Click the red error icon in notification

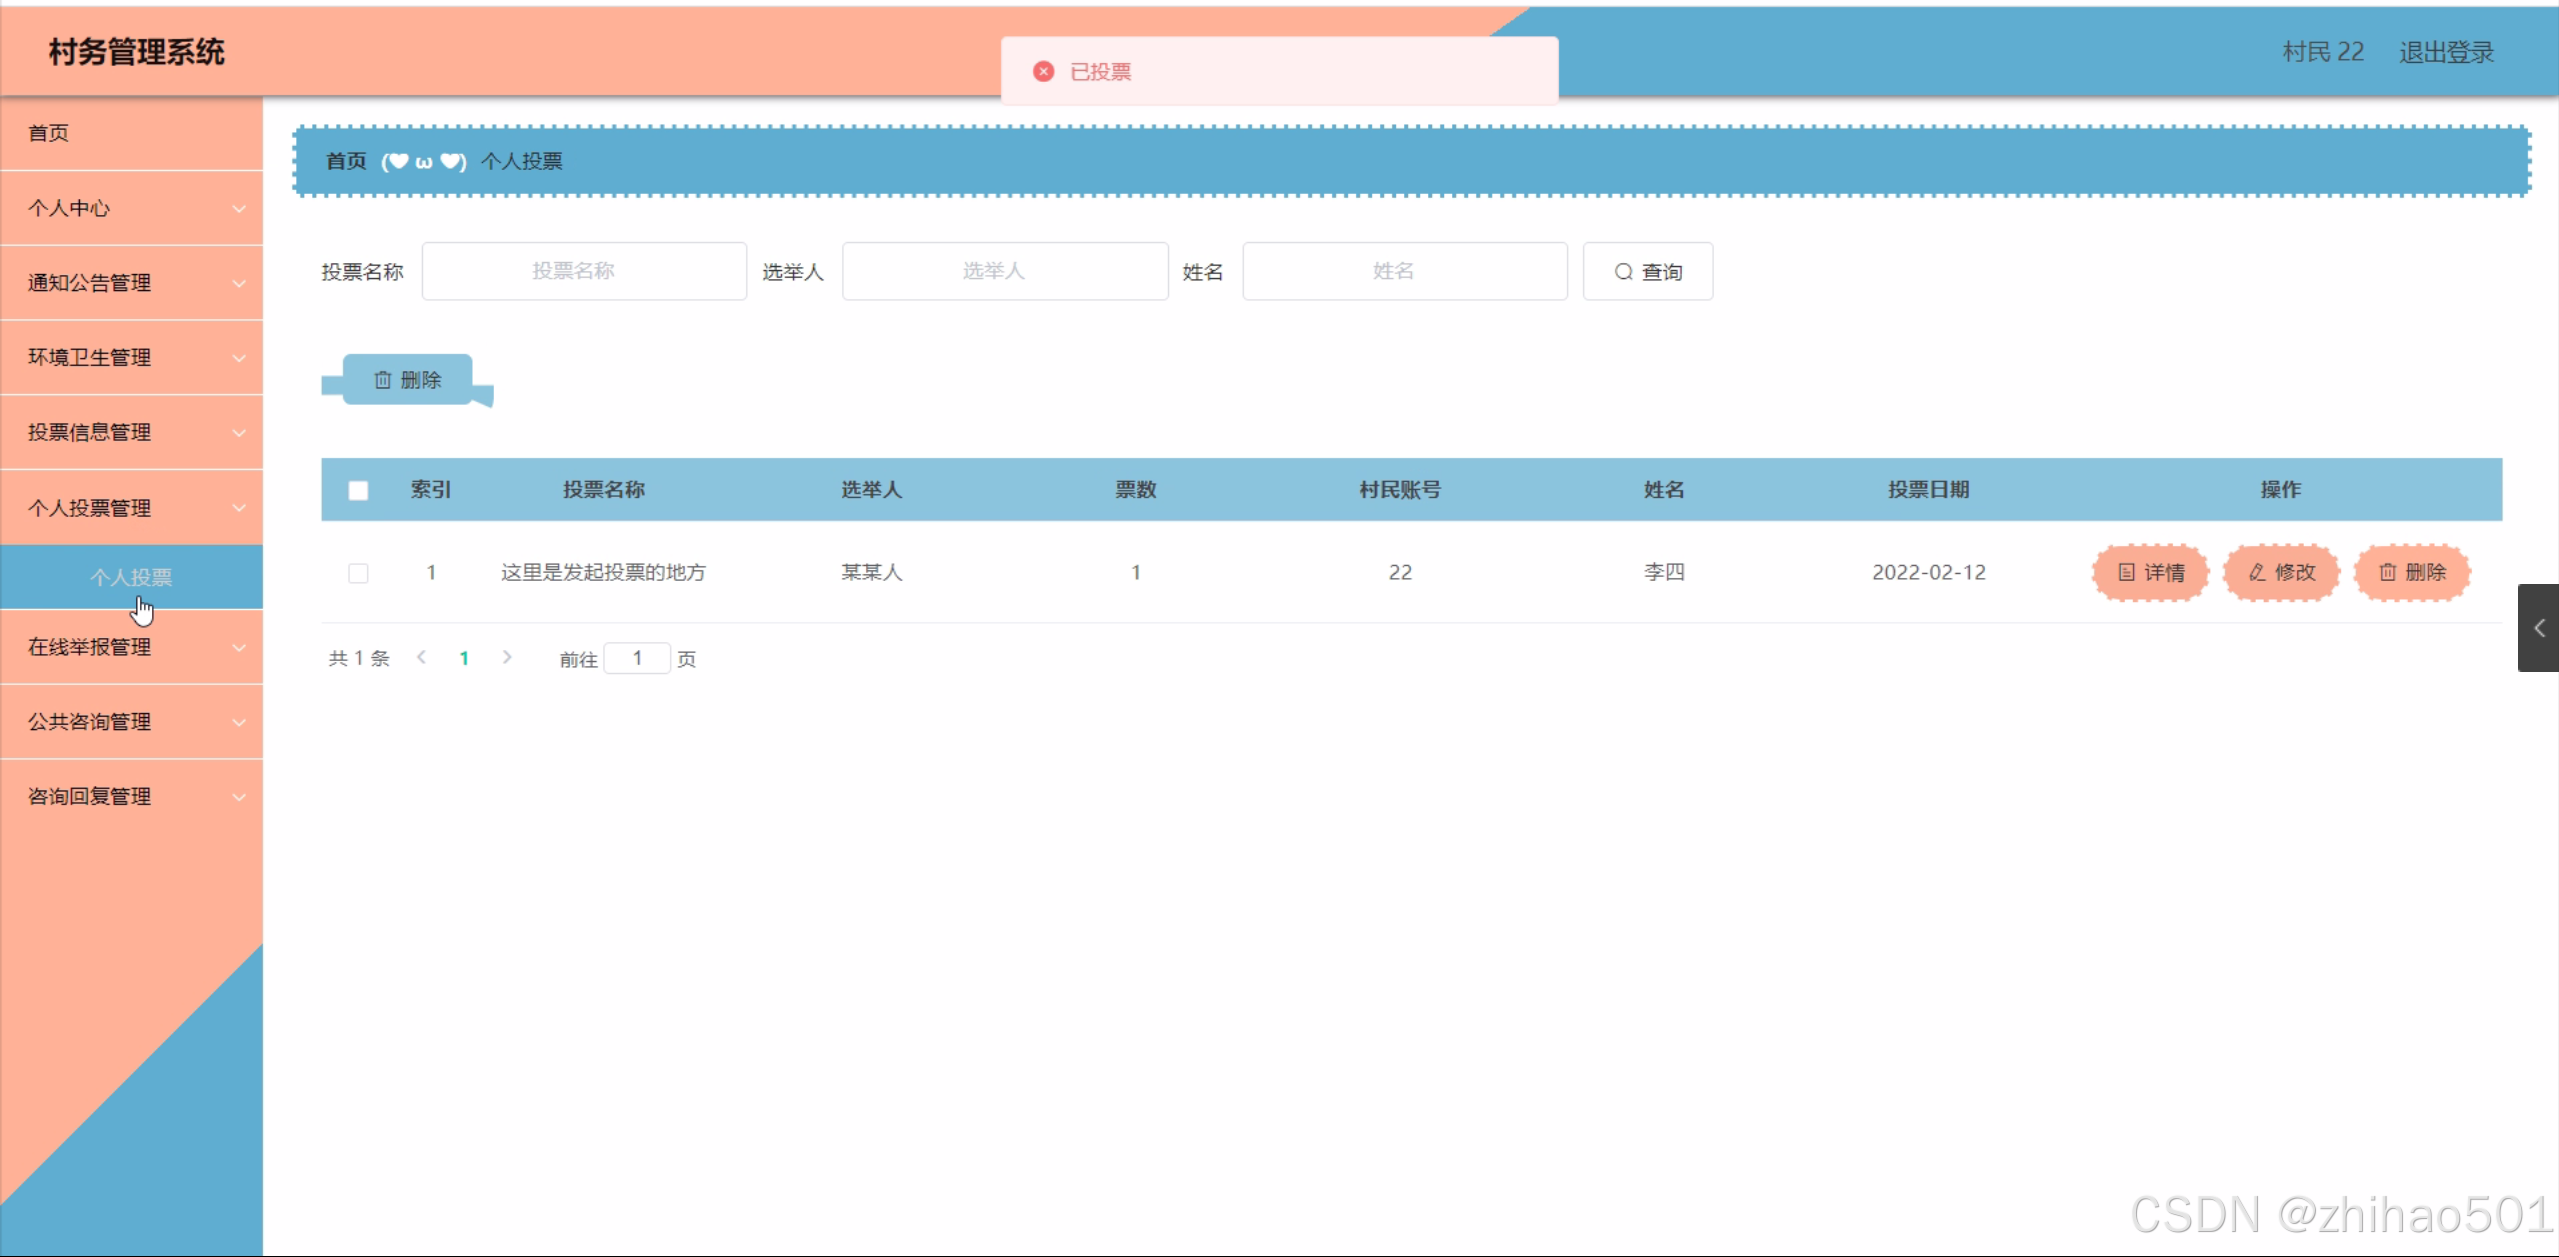(1043, 71)
